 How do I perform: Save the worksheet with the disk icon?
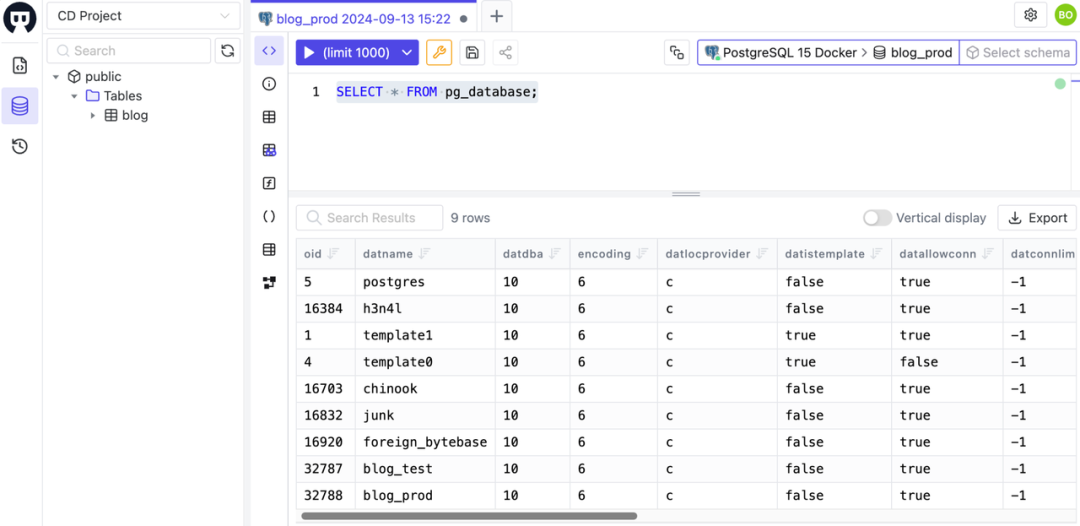(x=472, y=52)
